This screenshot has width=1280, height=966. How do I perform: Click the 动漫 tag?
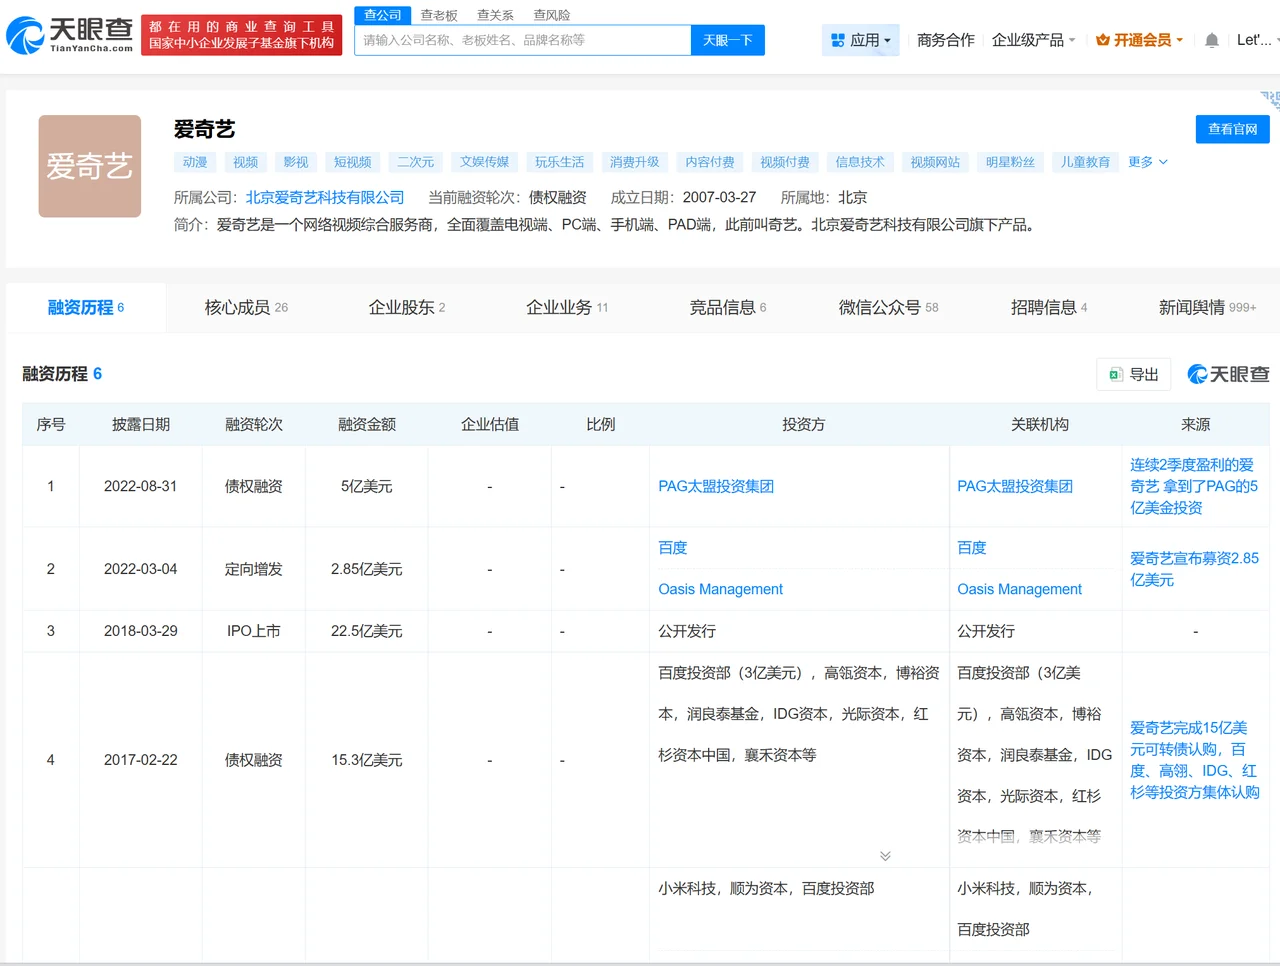[195, 162]
